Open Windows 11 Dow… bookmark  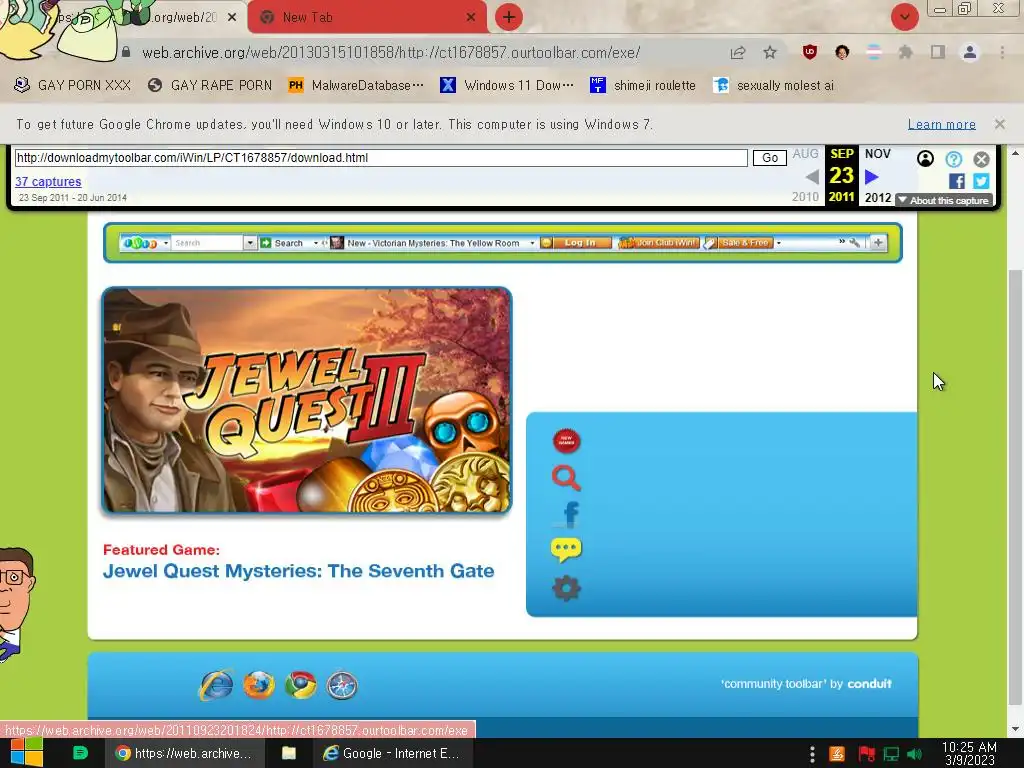[x=507, y=86]
